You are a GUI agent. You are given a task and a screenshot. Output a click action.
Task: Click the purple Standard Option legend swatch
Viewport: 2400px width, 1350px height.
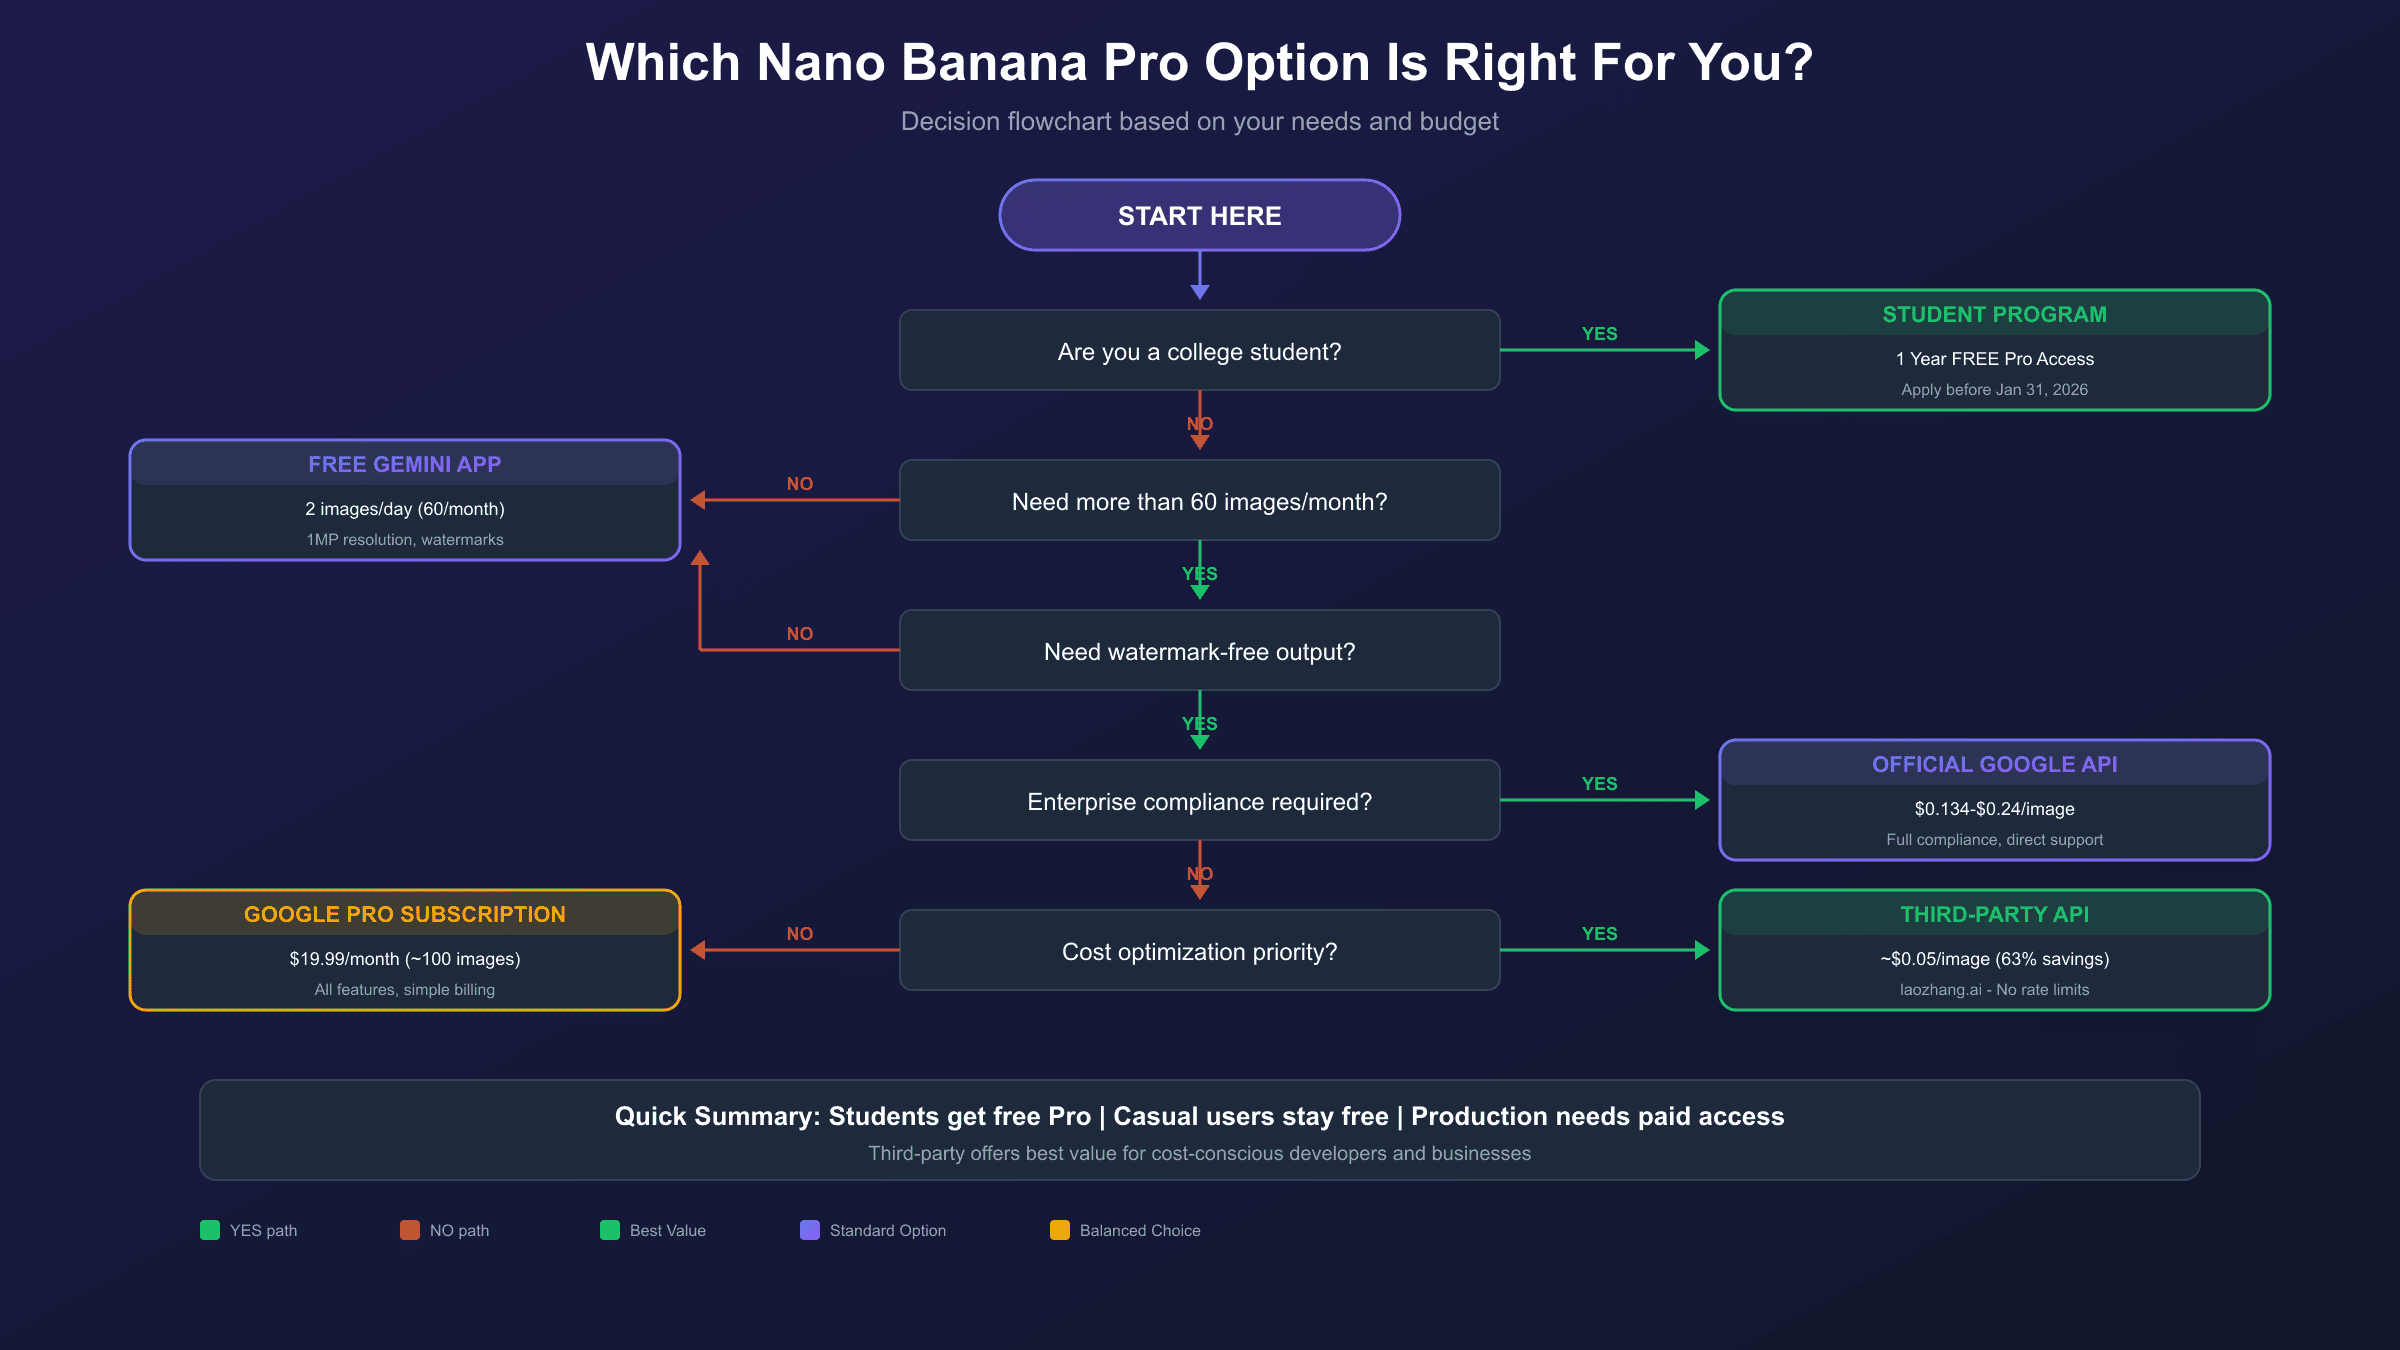810,1230
